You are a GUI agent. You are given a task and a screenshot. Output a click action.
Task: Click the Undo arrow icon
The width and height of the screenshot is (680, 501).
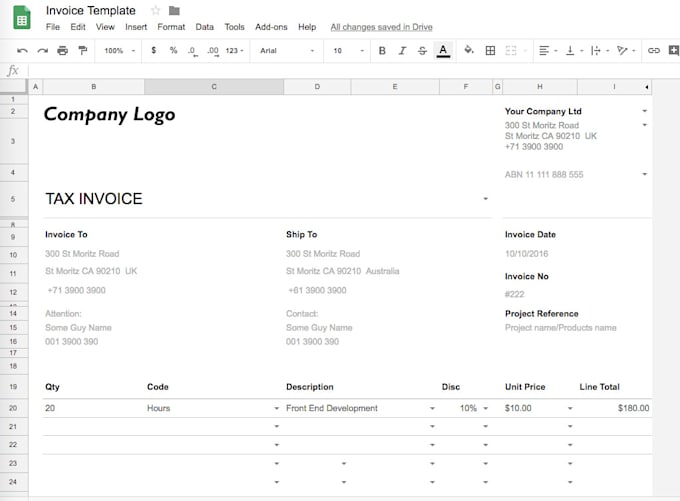(x=22, y=51)
